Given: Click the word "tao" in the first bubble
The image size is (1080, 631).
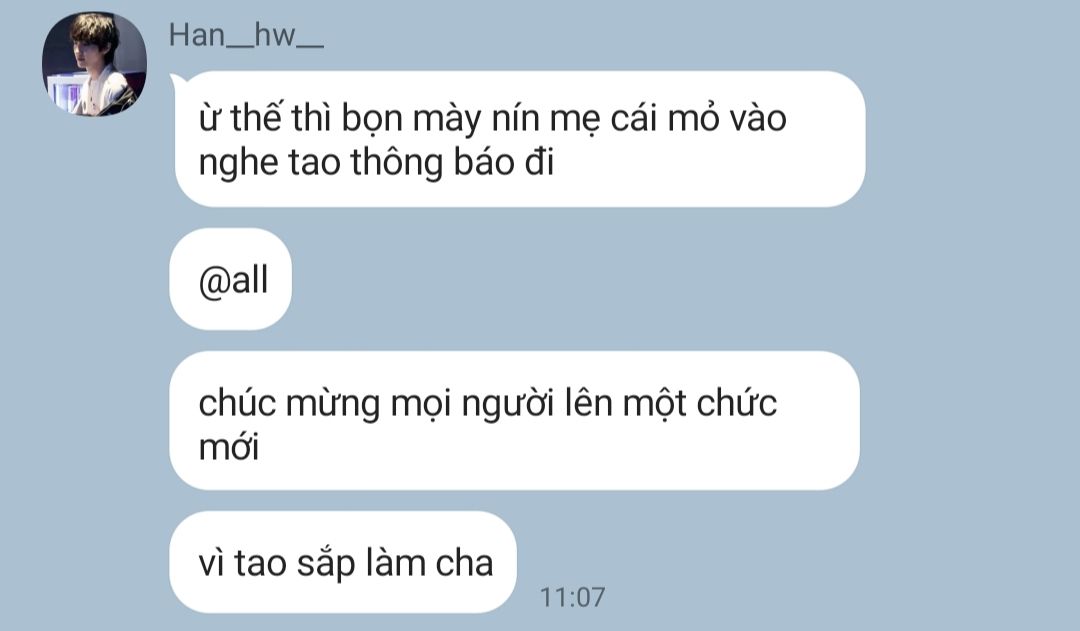Looking at the screenshot, I should (314, 164).
